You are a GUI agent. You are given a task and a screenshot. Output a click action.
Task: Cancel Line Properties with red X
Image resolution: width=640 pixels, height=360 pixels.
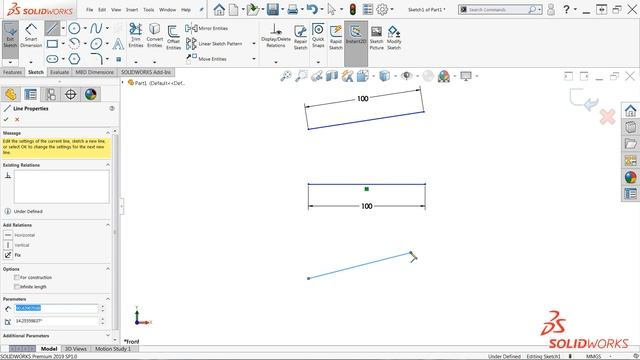17,120
